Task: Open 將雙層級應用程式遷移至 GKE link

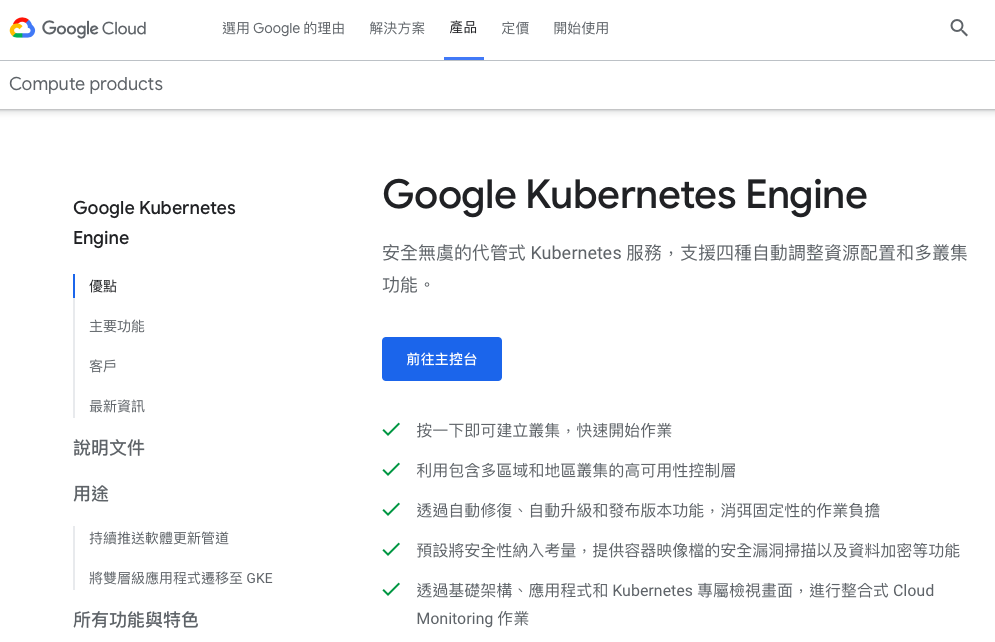Action: (181, 578)
